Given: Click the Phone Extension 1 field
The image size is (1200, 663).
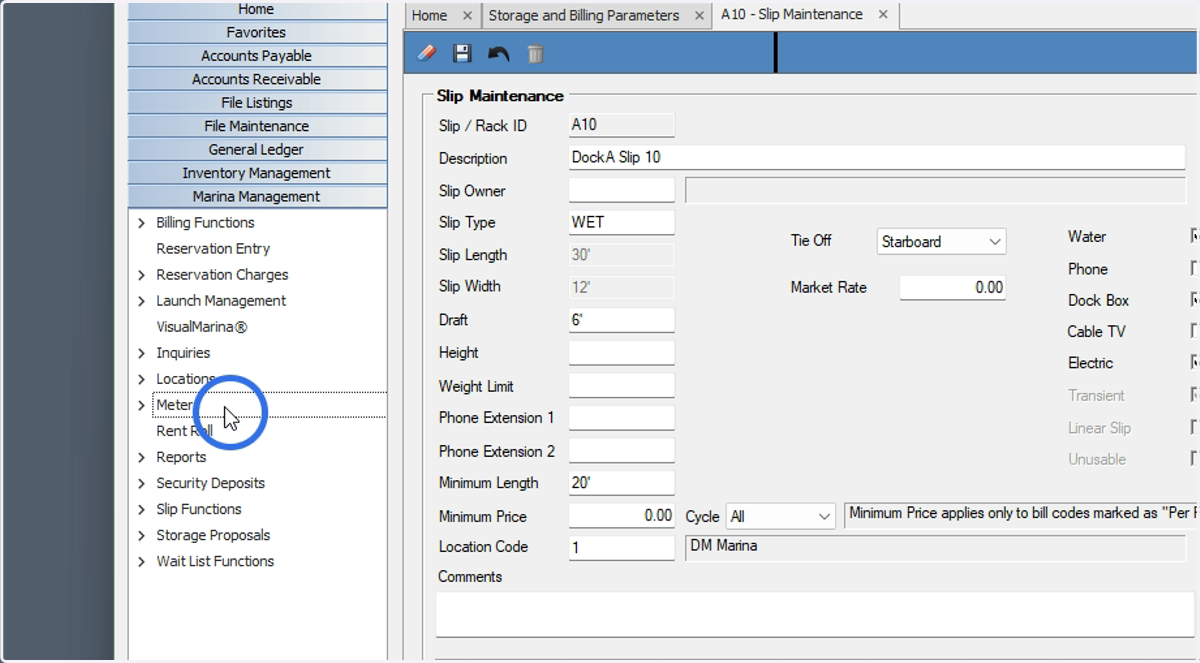Looking at the screenshot, I should coord(622,417).
